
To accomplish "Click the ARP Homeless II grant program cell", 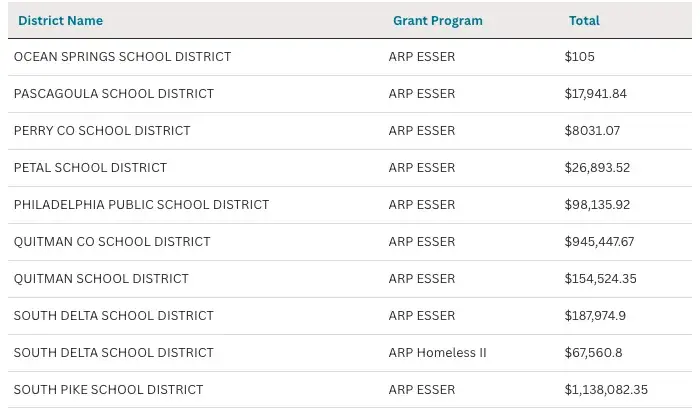I will pos(437,353).
